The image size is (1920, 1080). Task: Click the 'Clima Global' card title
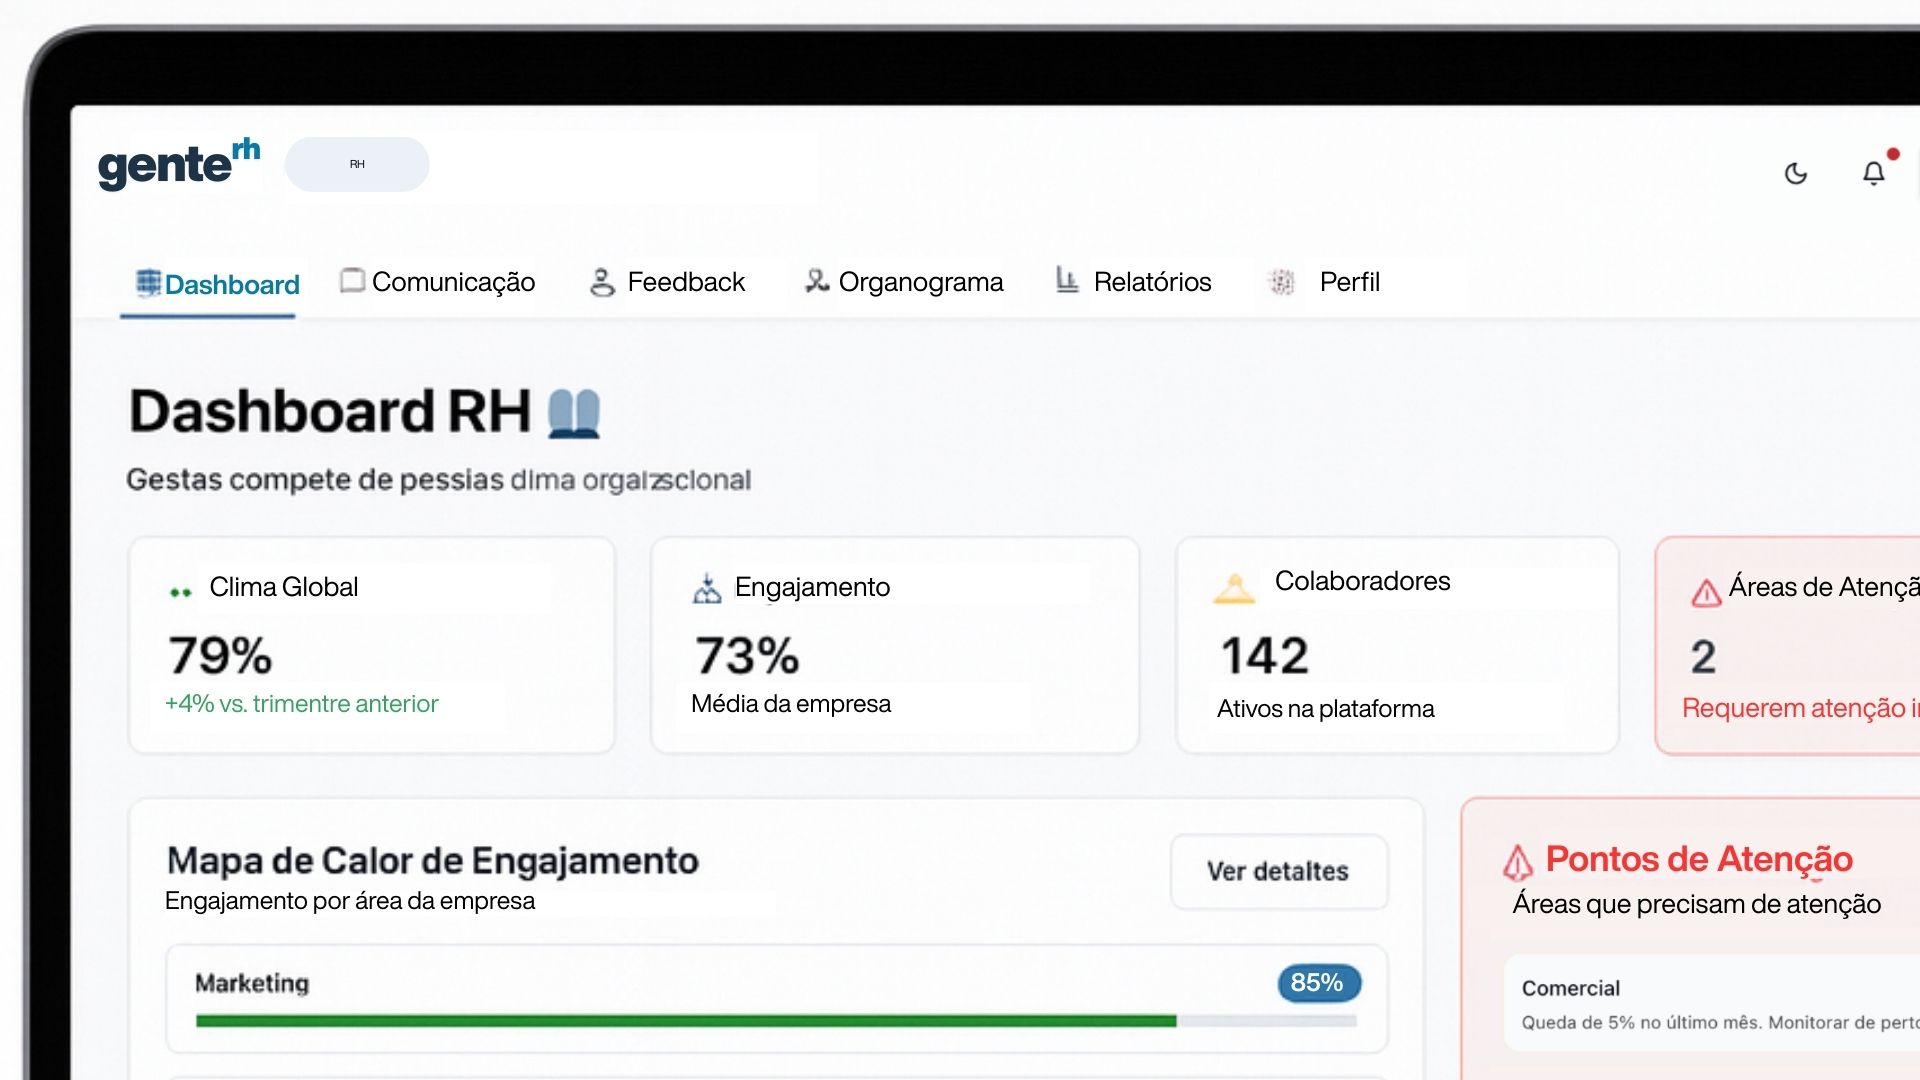[x=284, y=587]
